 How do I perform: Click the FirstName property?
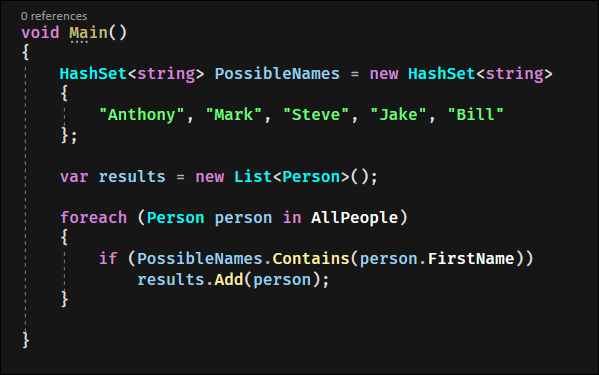(471, 259)
